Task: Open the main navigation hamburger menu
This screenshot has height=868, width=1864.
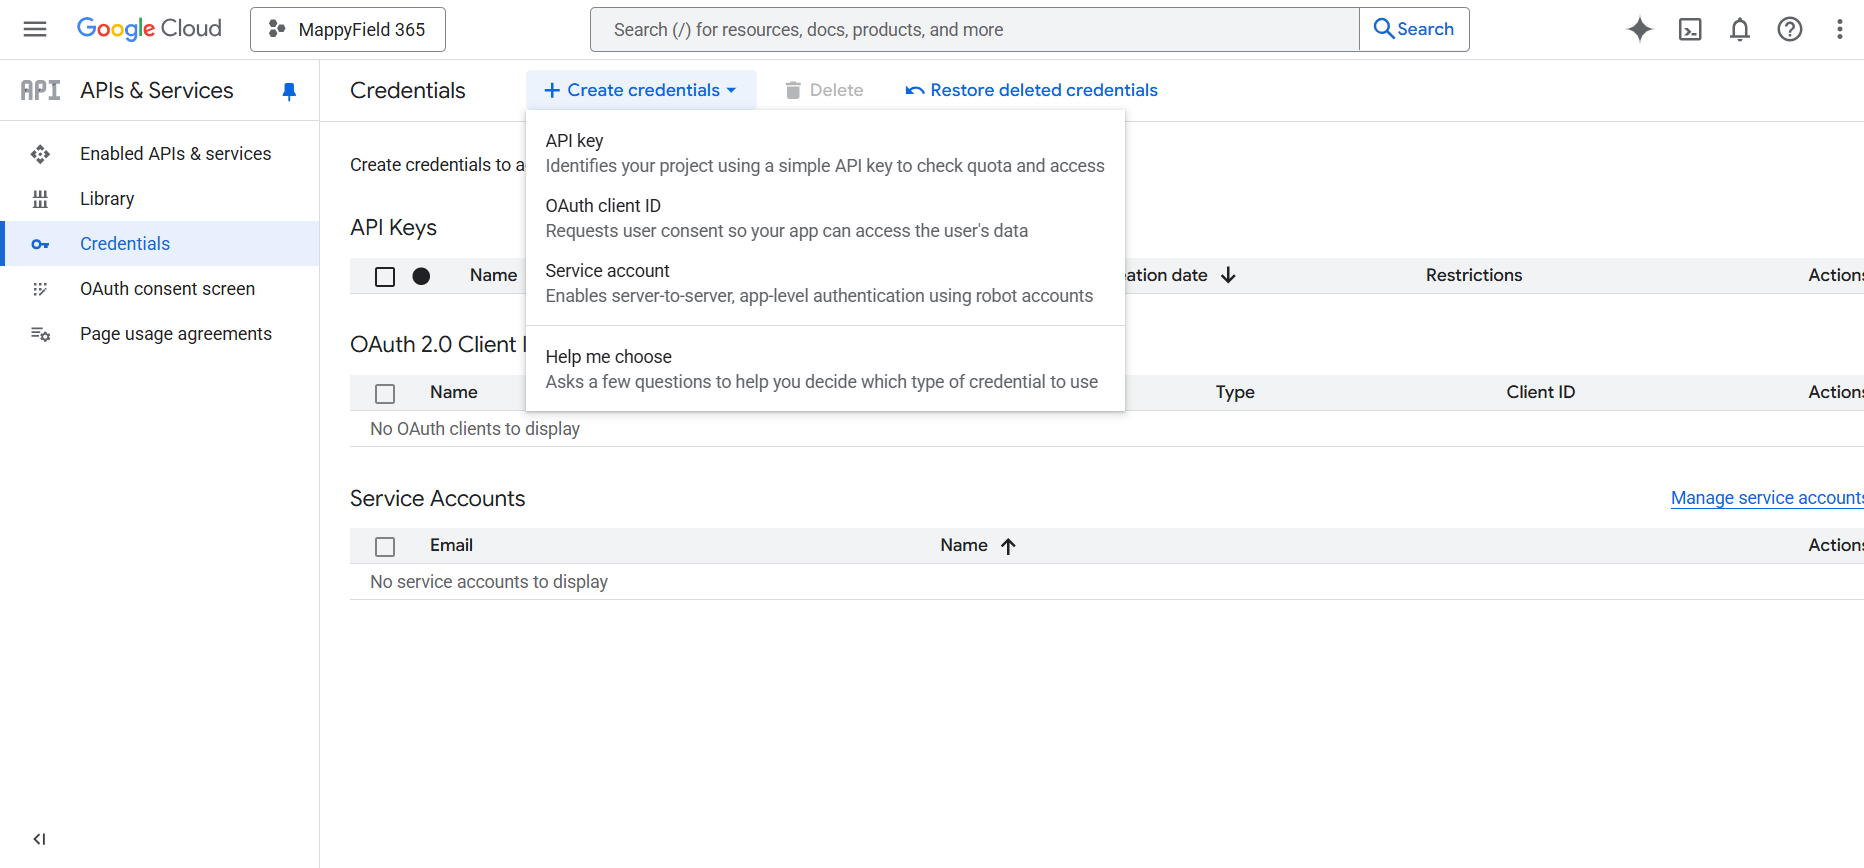Action: [35, 29]
